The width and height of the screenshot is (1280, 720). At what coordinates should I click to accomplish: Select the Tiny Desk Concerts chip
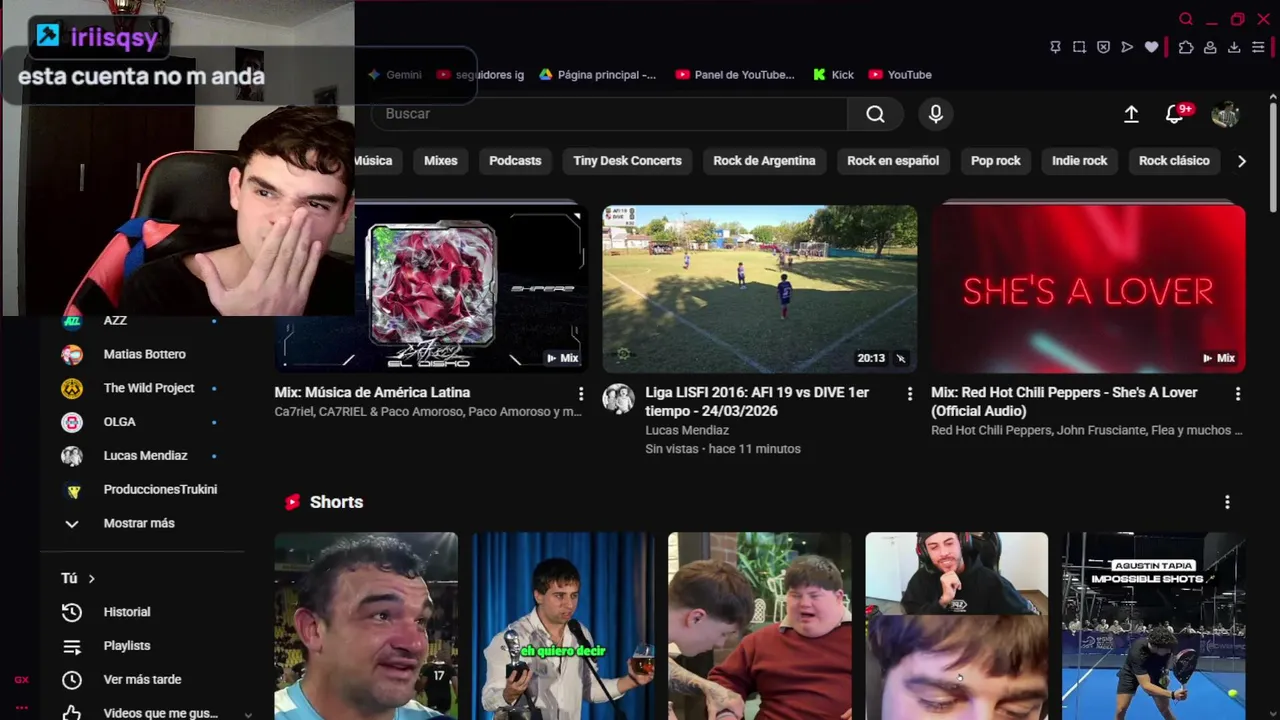click(x=627, y=161)
